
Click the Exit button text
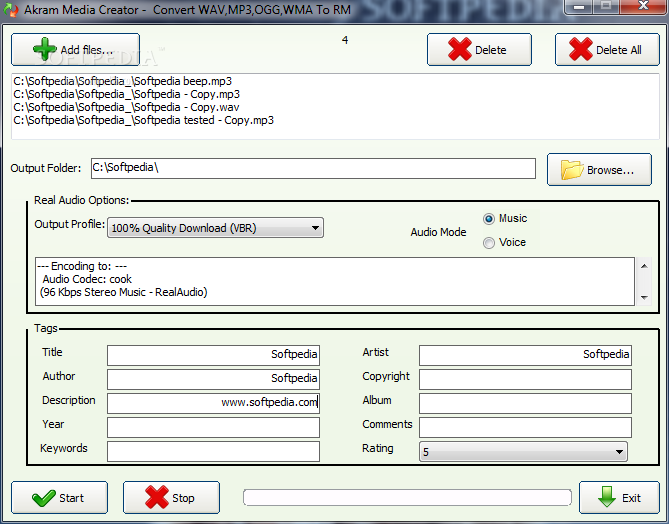631,498
